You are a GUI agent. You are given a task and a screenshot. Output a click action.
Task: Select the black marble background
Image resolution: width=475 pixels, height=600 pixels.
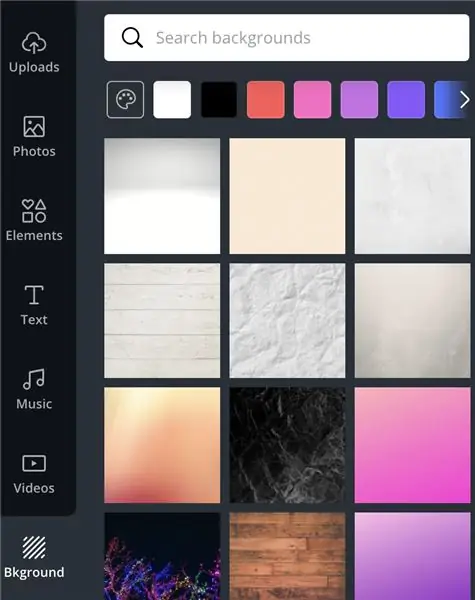point(287,445)
